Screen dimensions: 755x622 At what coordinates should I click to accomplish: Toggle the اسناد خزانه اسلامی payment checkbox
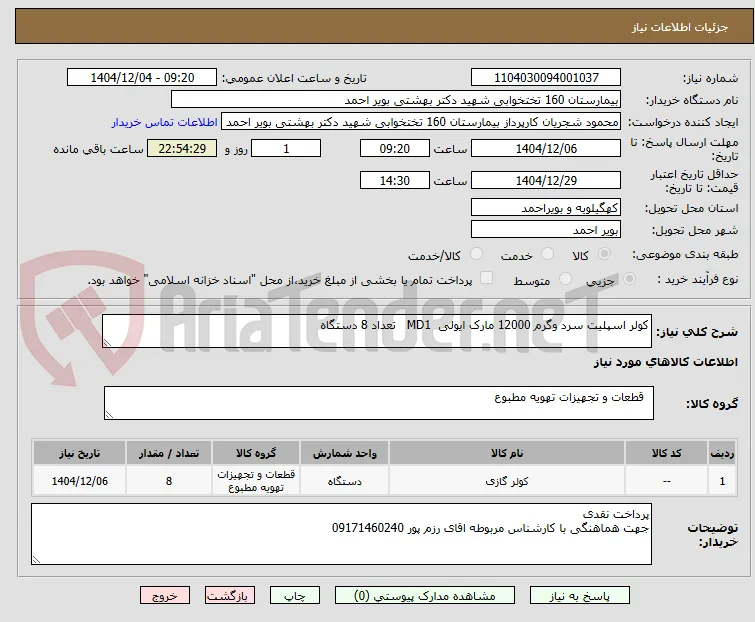[x=487, y=278]
